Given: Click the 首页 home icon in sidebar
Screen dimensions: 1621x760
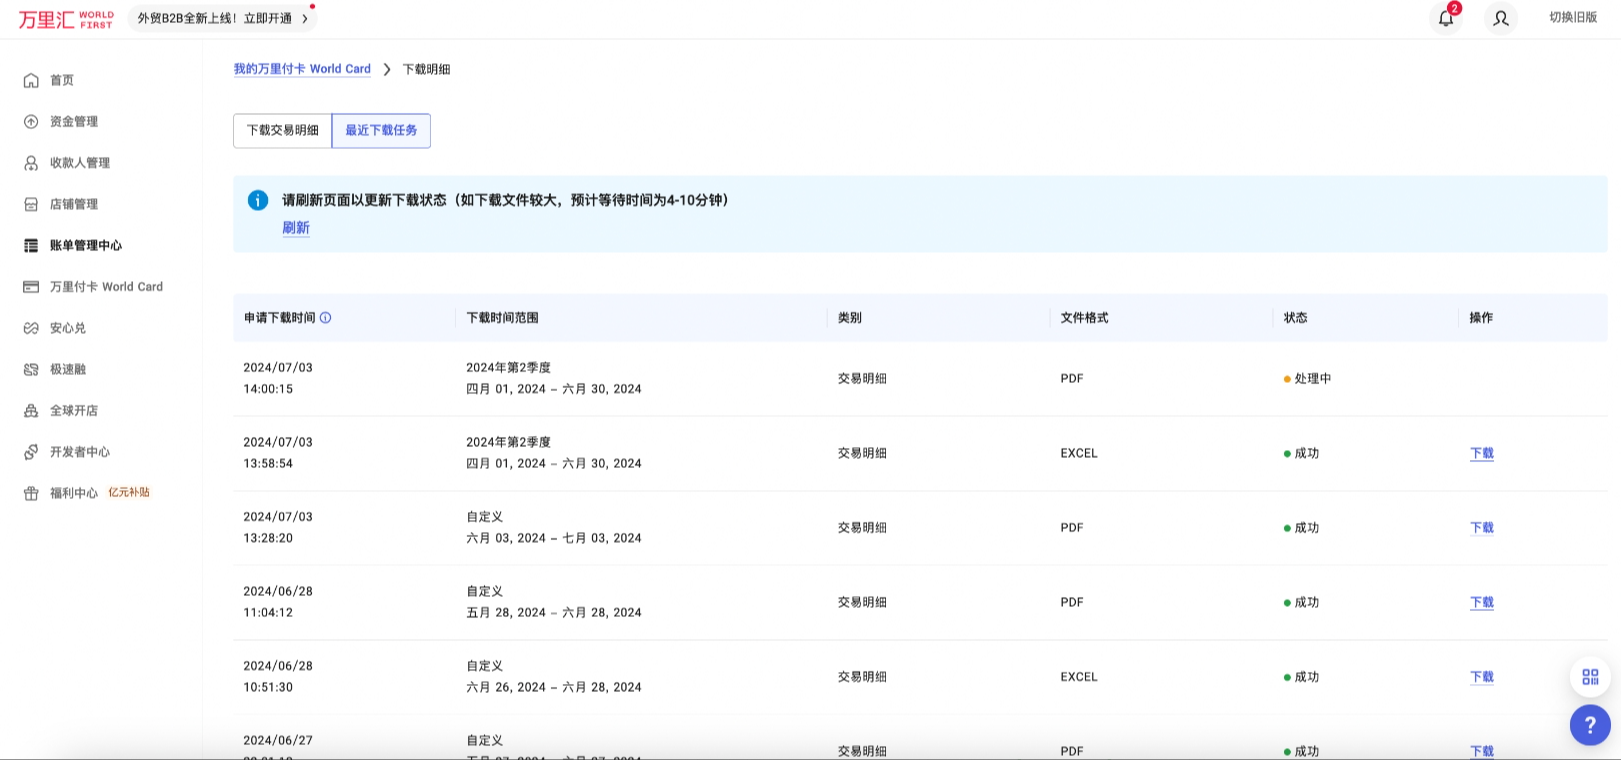Looking at the screenshot, I should (31, 80).
